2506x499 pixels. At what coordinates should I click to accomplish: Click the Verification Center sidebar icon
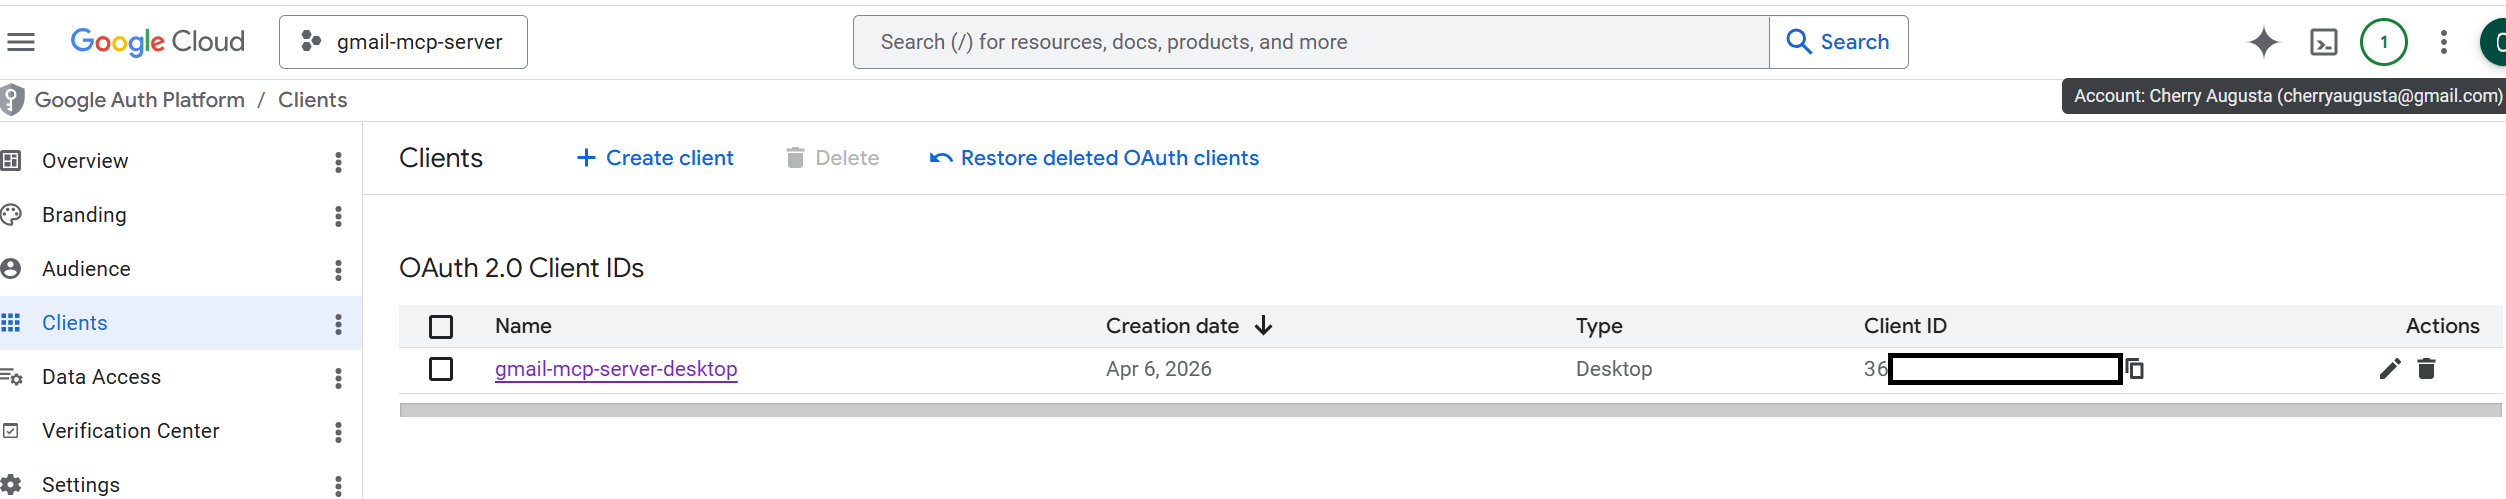click(11, 430)
